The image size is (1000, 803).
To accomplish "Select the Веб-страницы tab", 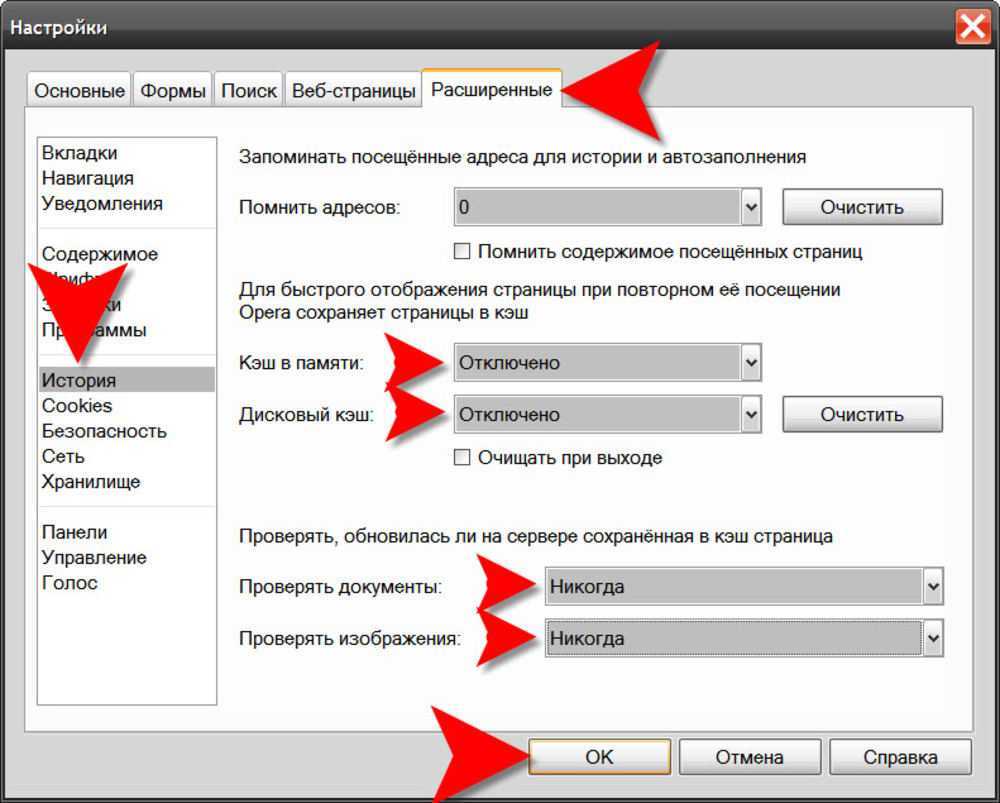I will point(353,91).
